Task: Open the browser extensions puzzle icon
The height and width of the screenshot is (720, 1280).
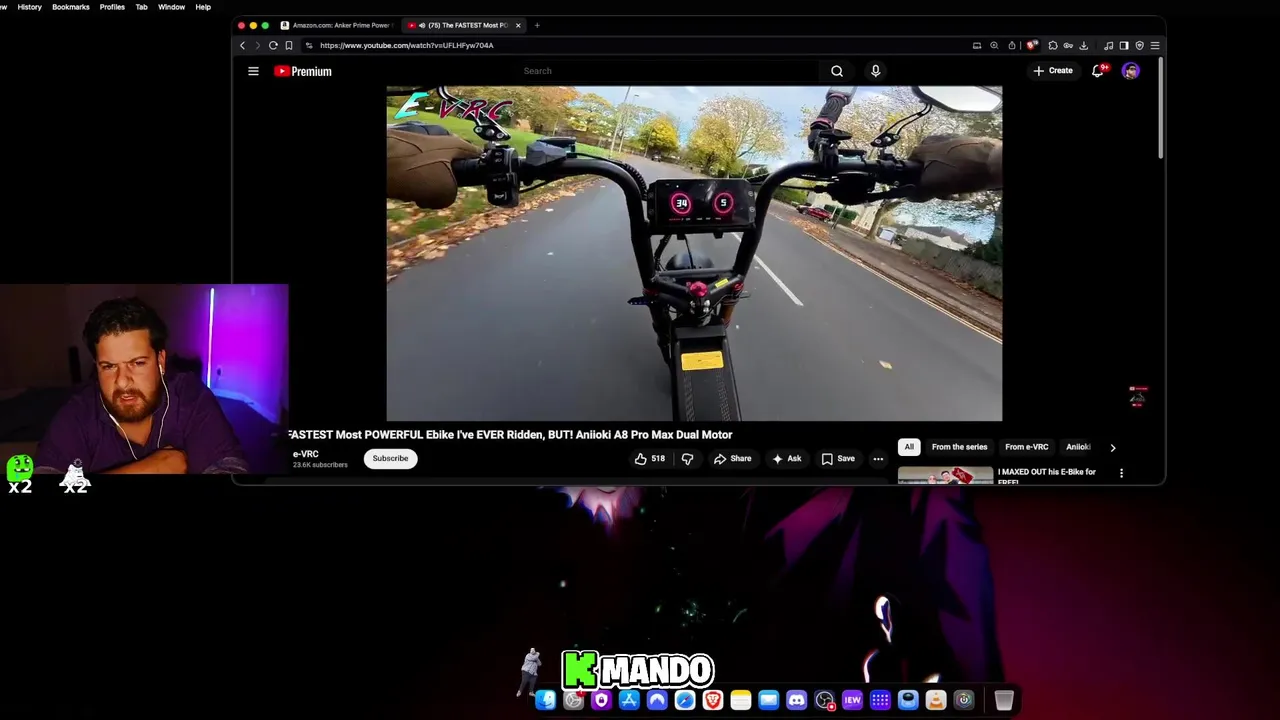Action: click(x=1053, y=45)
